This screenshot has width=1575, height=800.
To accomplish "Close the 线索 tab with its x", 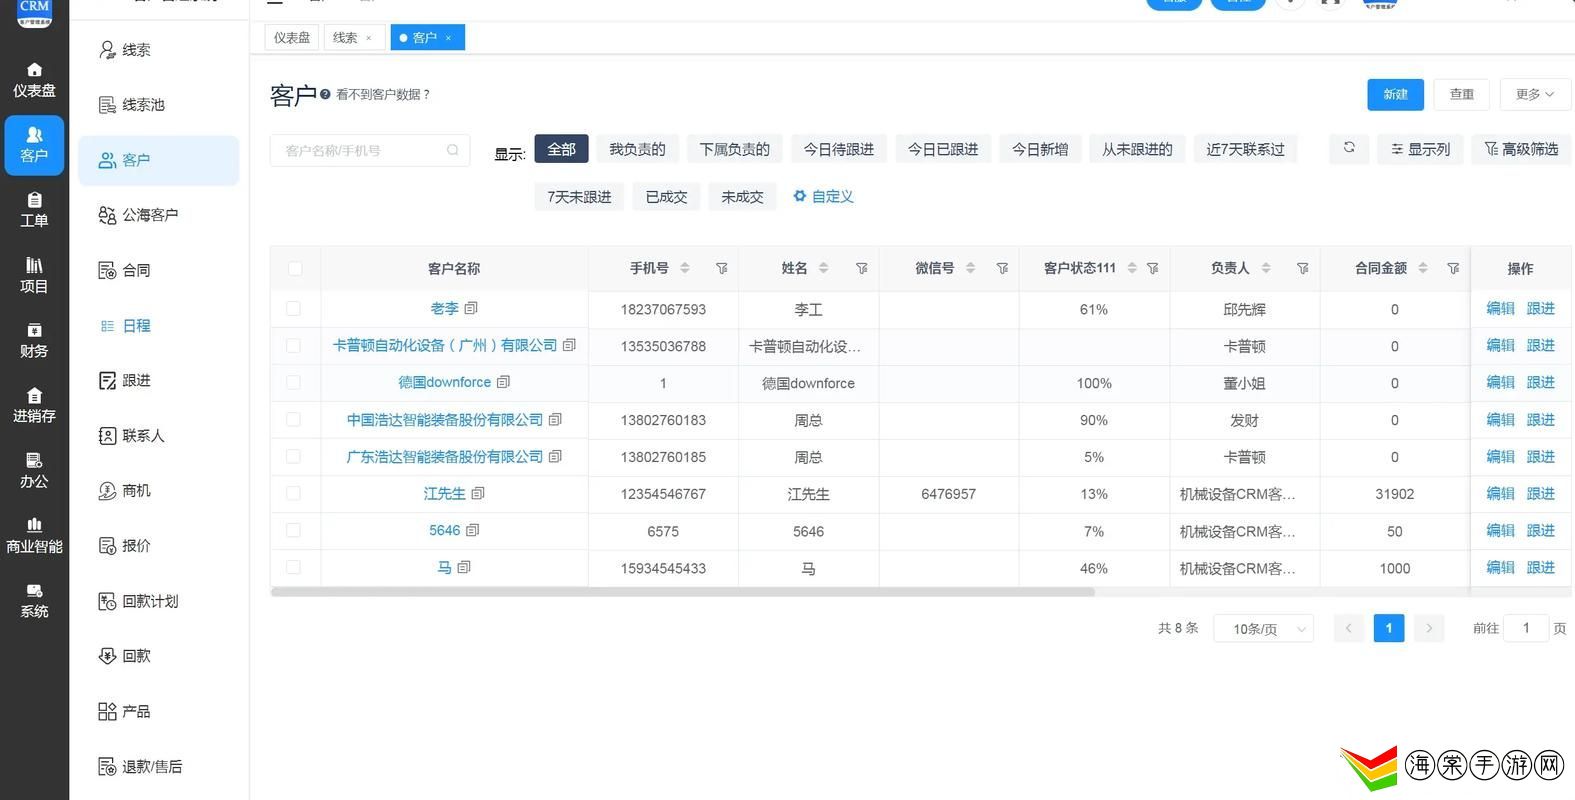I will click(369, 38).
